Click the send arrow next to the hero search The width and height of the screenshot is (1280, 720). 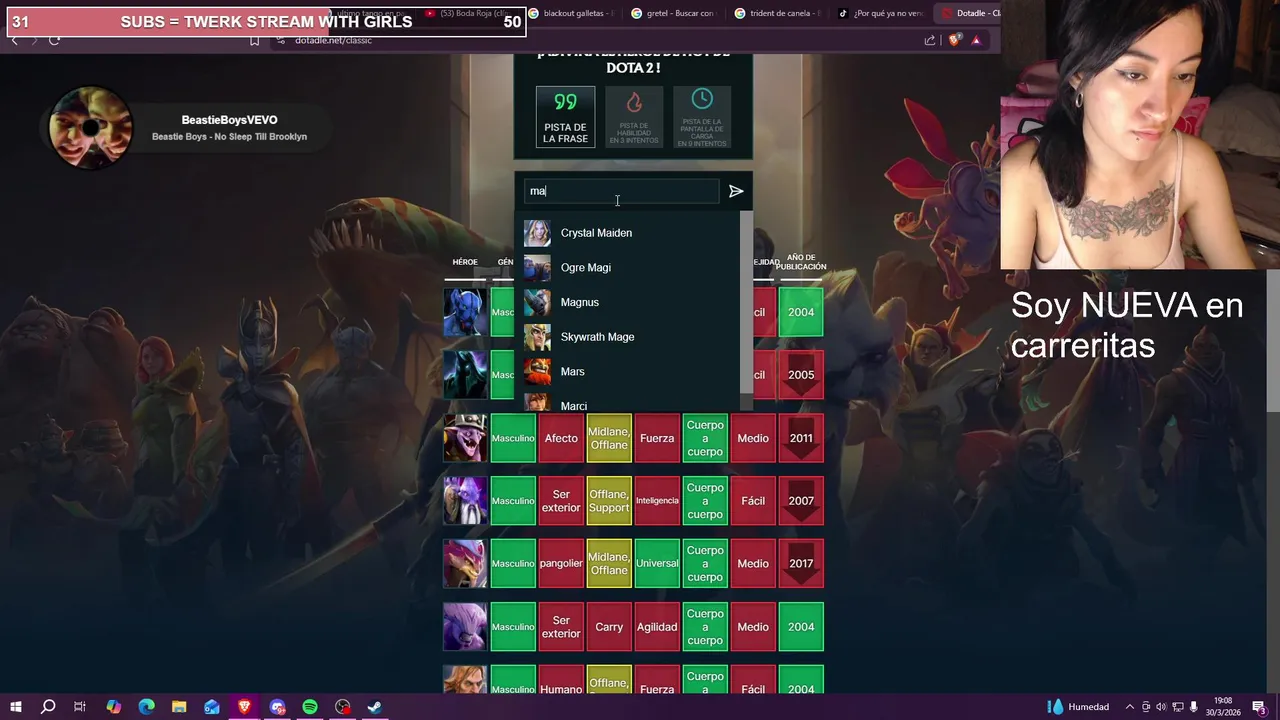tap(736, 191)
